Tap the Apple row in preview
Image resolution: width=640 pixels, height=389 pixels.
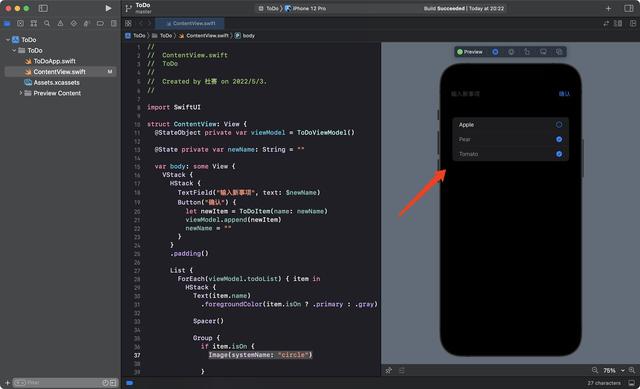[510, 124]
